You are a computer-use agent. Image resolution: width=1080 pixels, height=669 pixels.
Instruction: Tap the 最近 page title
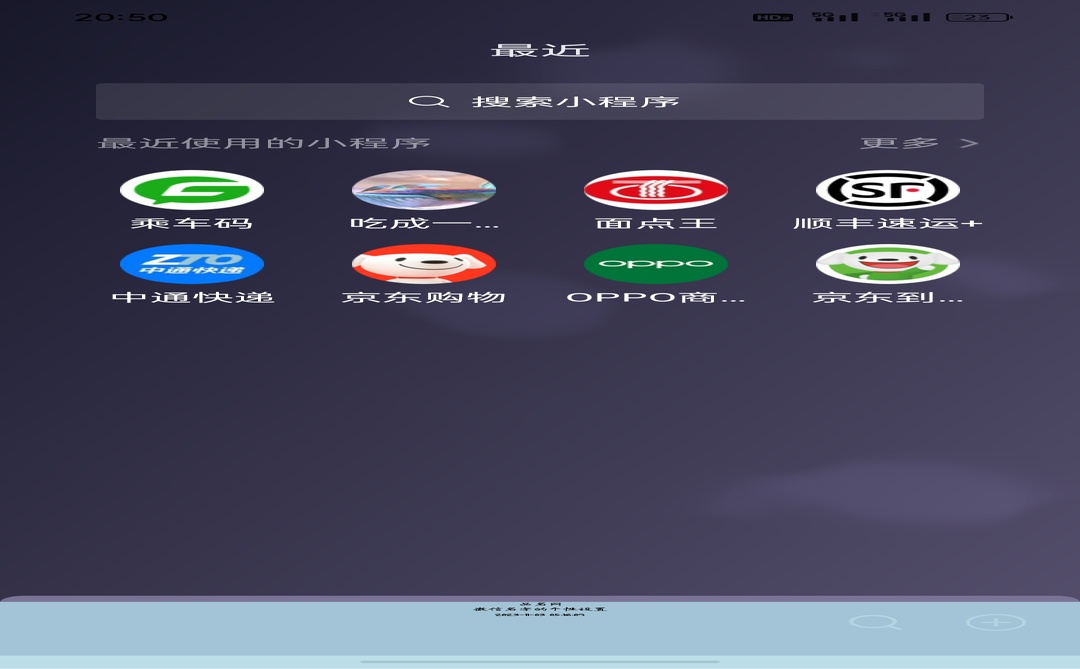[540, 50]
